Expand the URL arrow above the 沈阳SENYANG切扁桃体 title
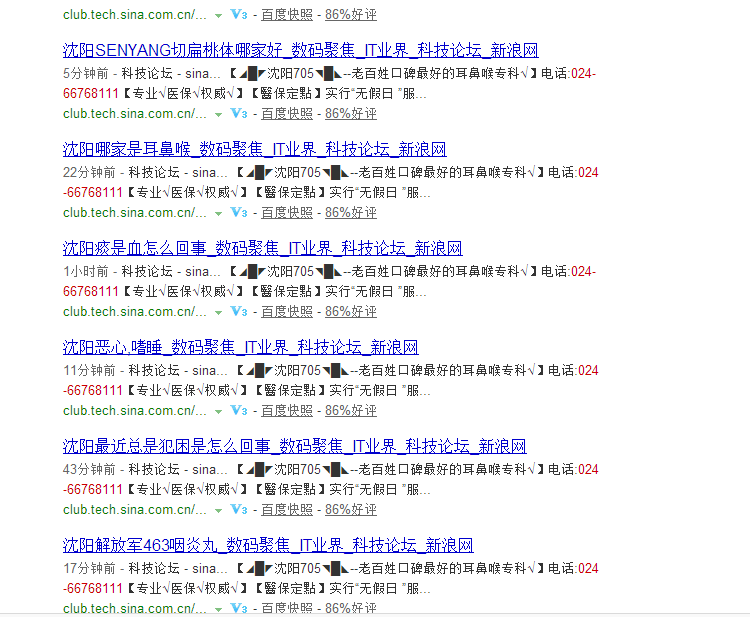 [219, 16]
